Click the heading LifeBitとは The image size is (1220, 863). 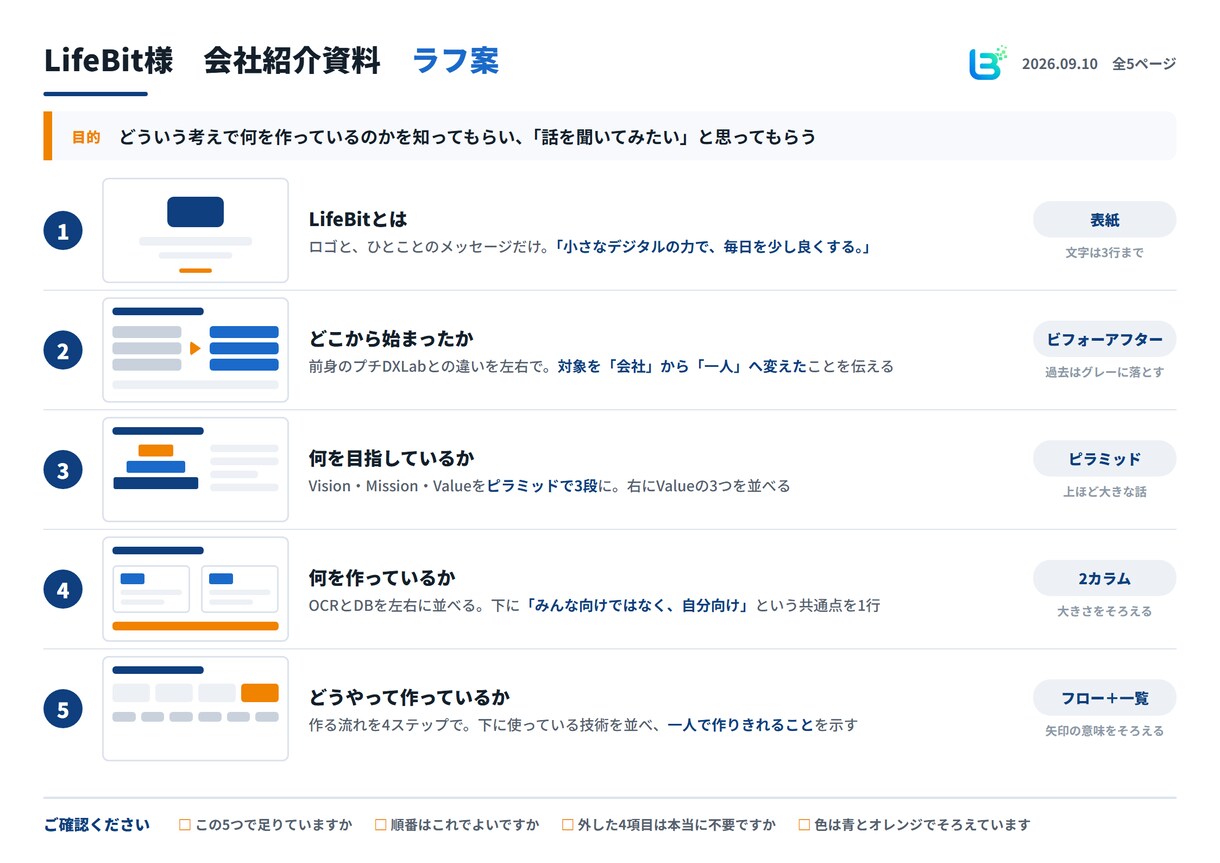tap(358, 219)
